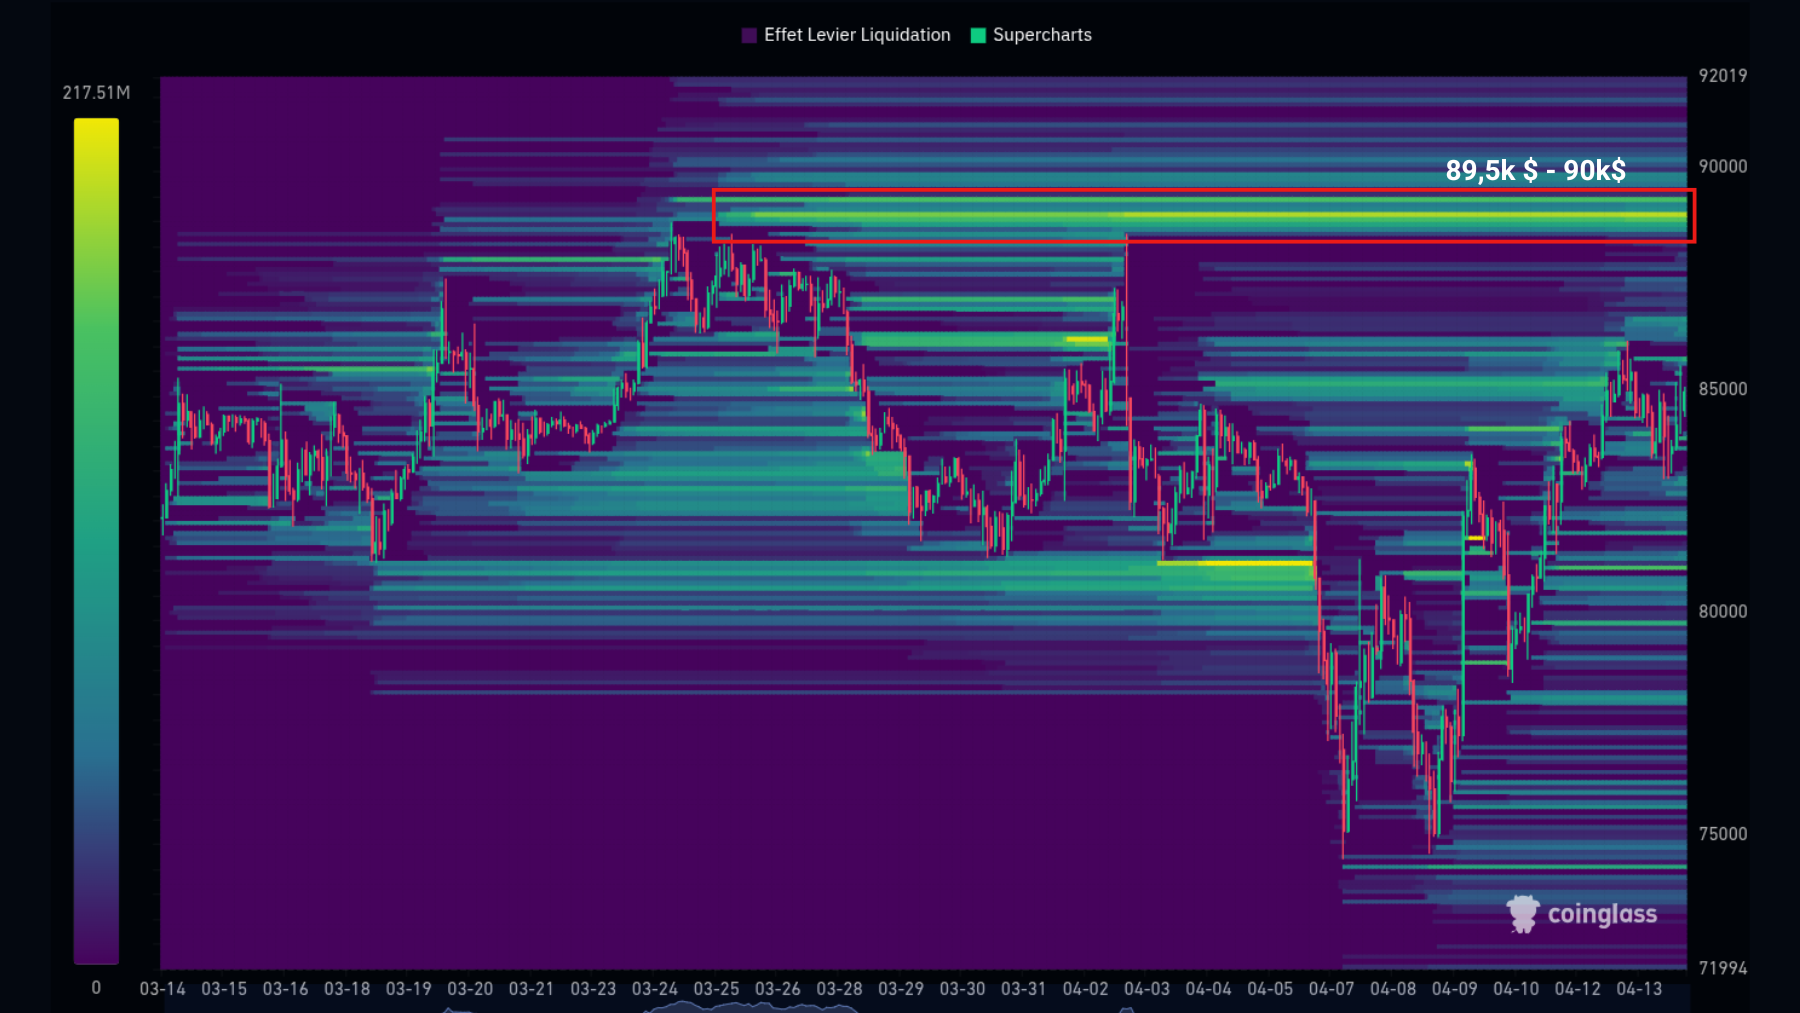Image resolution: width=1800 pixels, height=1013 pixels.
Task: Click the 92019 top price label
Action: pos(1722,76)
